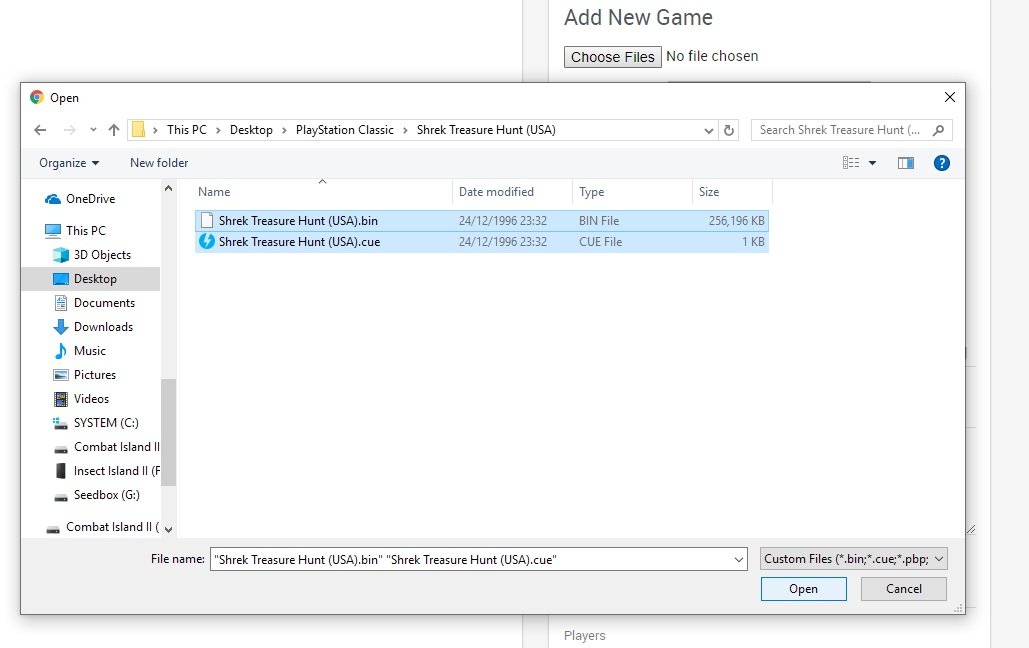Click the Documents page icon
Screen dimensions: 1029x648
click(x=60, y=303)
